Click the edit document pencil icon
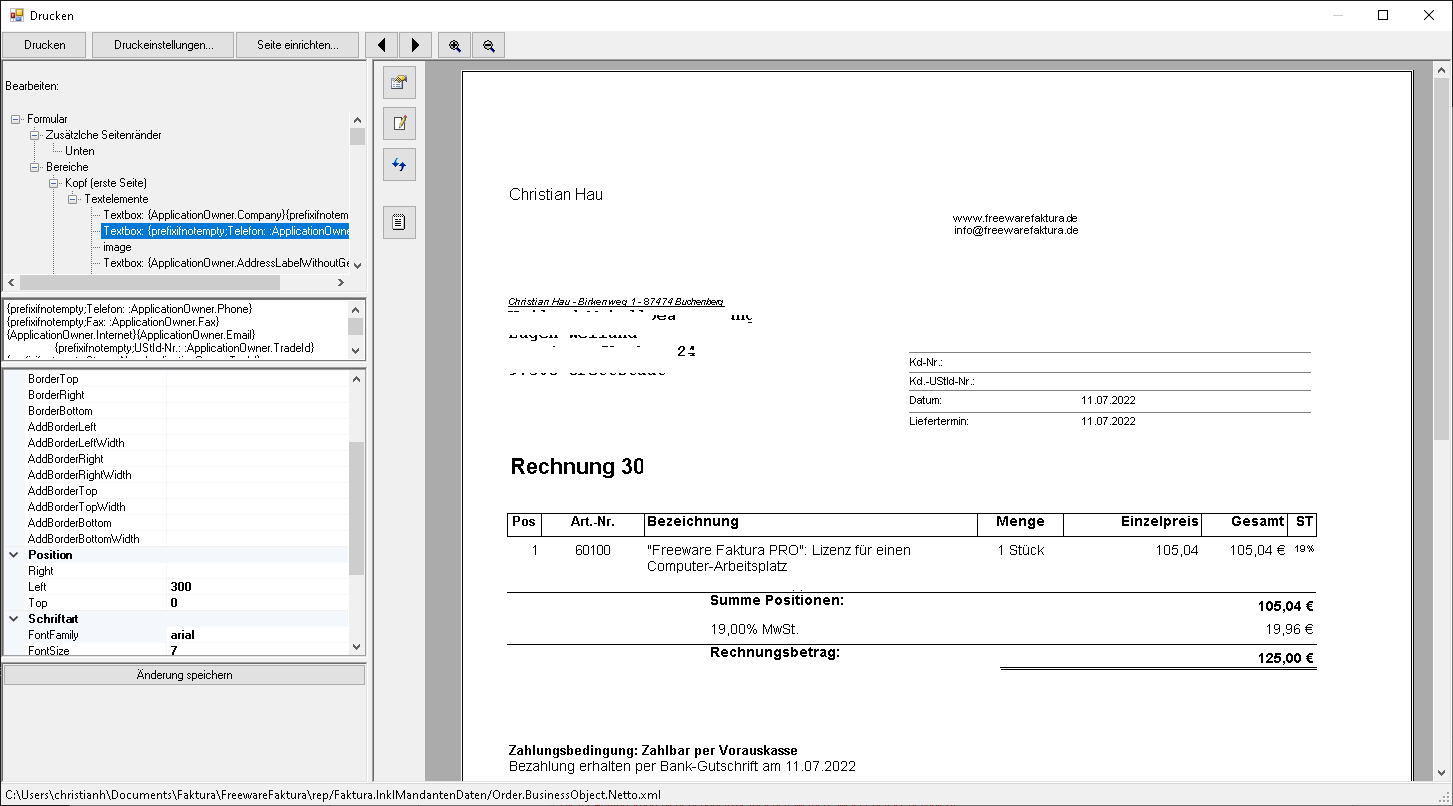This screenshot has height=806, width=1453. [x=399, y=123]
